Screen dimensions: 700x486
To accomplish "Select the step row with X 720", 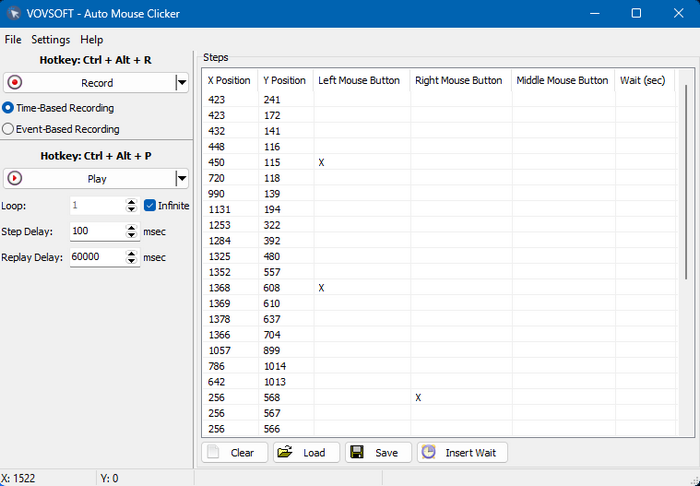I will click(x=439, y=178).
